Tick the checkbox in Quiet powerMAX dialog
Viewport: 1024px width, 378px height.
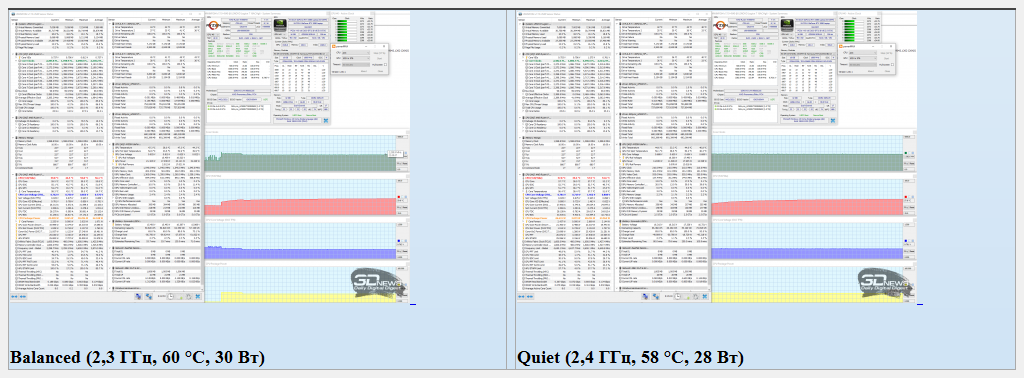coord(892,65)
